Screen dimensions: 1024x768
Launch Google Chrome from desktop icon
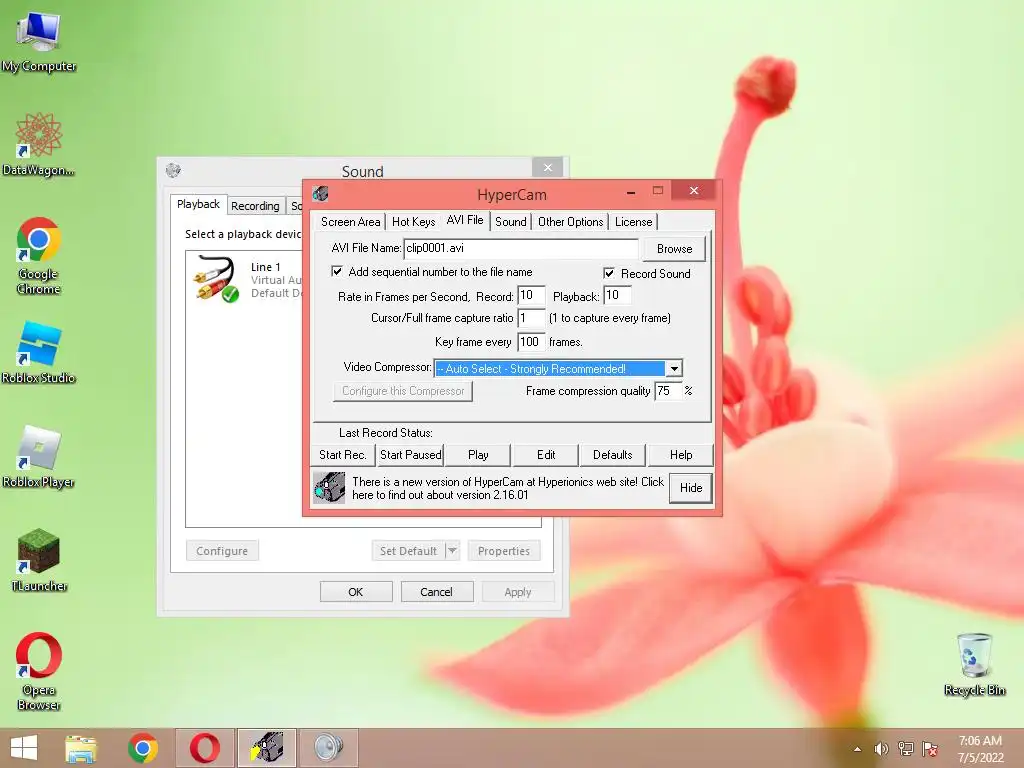(39, 255)
